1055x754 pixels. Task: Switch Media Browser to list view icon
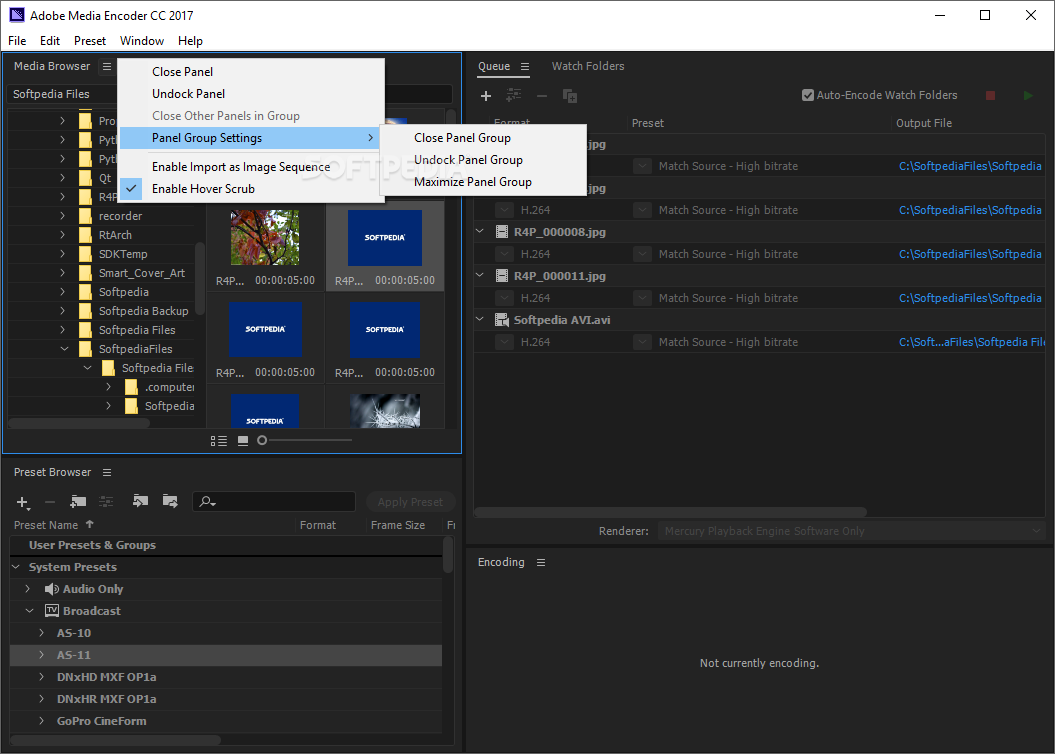click(x=219, y=441)
